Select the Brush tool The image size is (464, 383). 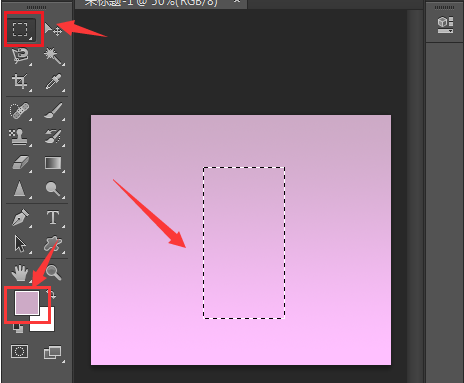pyautogui.click(x=53, y=111)
